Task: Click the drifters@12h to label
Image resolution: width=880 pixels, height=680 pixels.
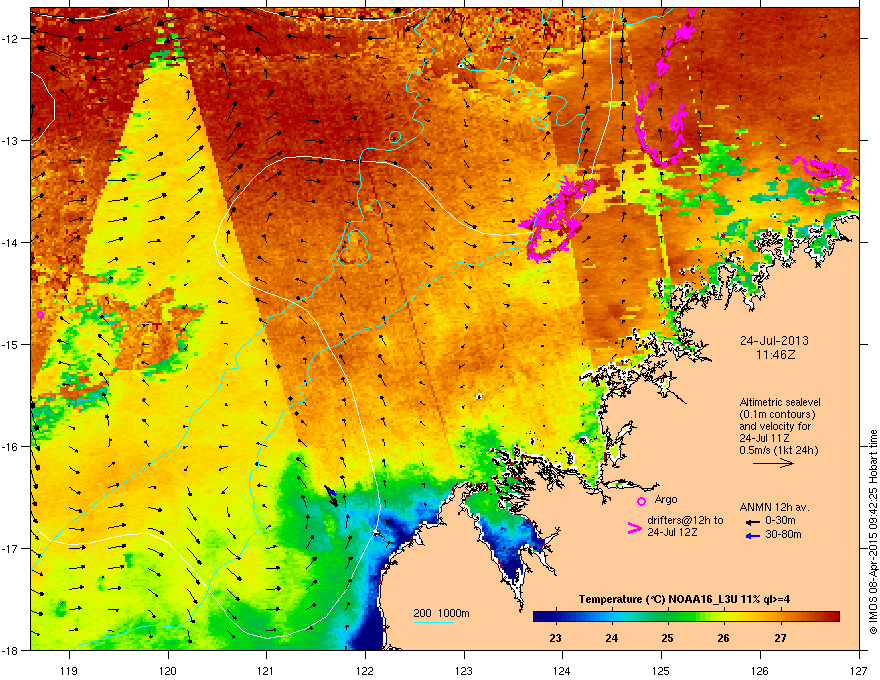Action: (685, 521)
